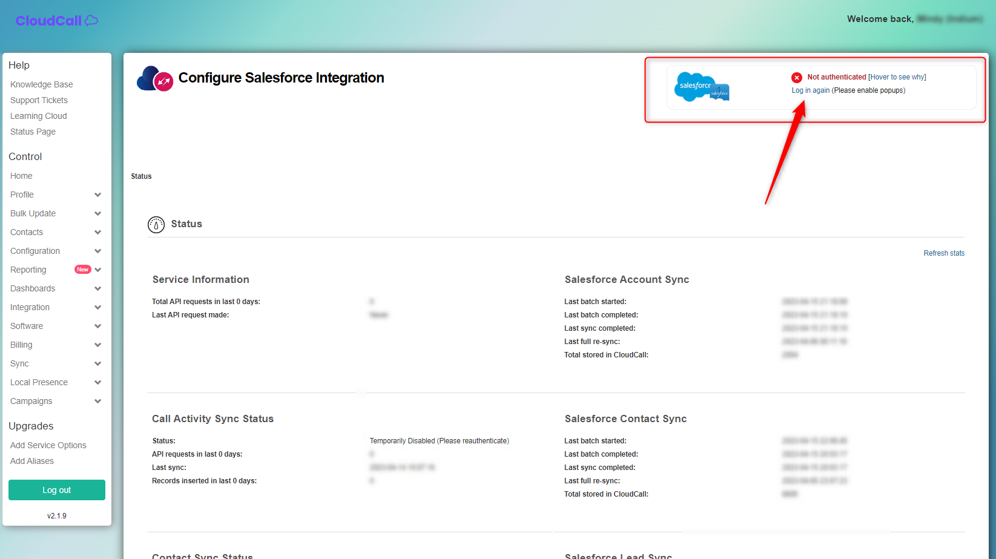Viewport: 996px width, 559px height.
Task: Click the Configure Salesforce Integration page icon
Action: [x=154, y=79]
